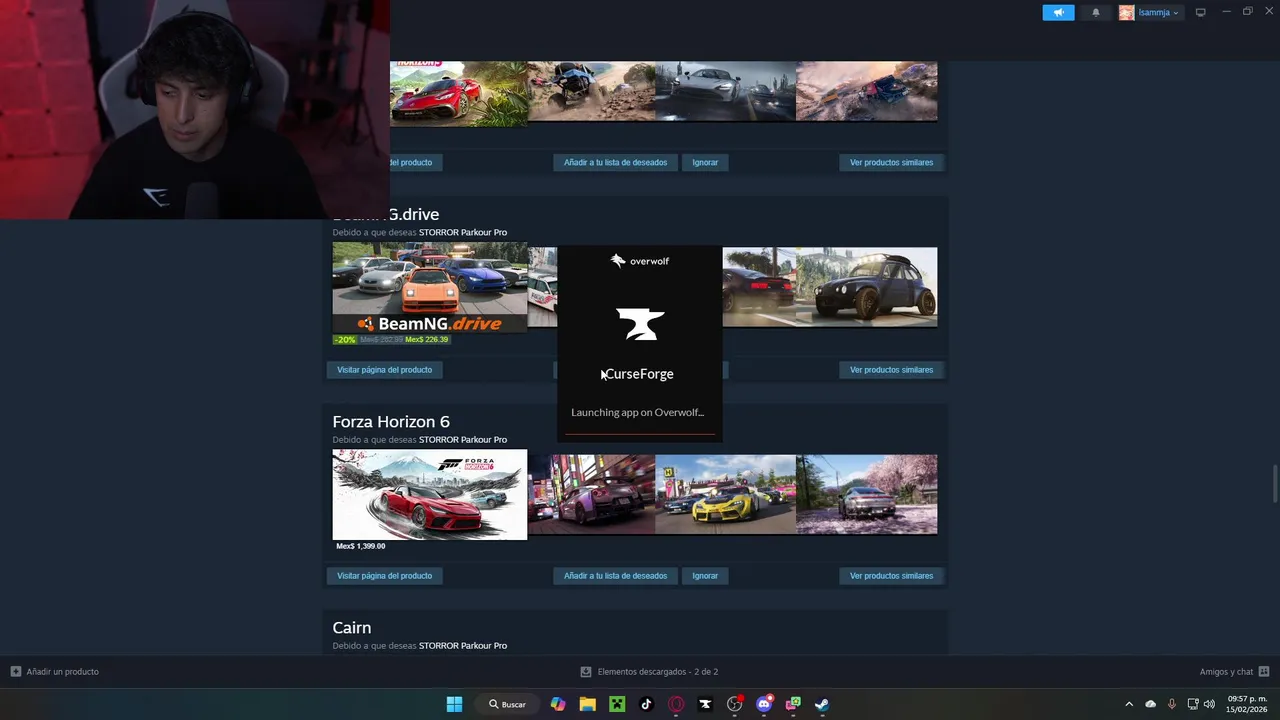Click the streamer webcam overlay
This screenshot has width=1280, height=720.
[195, 110]
